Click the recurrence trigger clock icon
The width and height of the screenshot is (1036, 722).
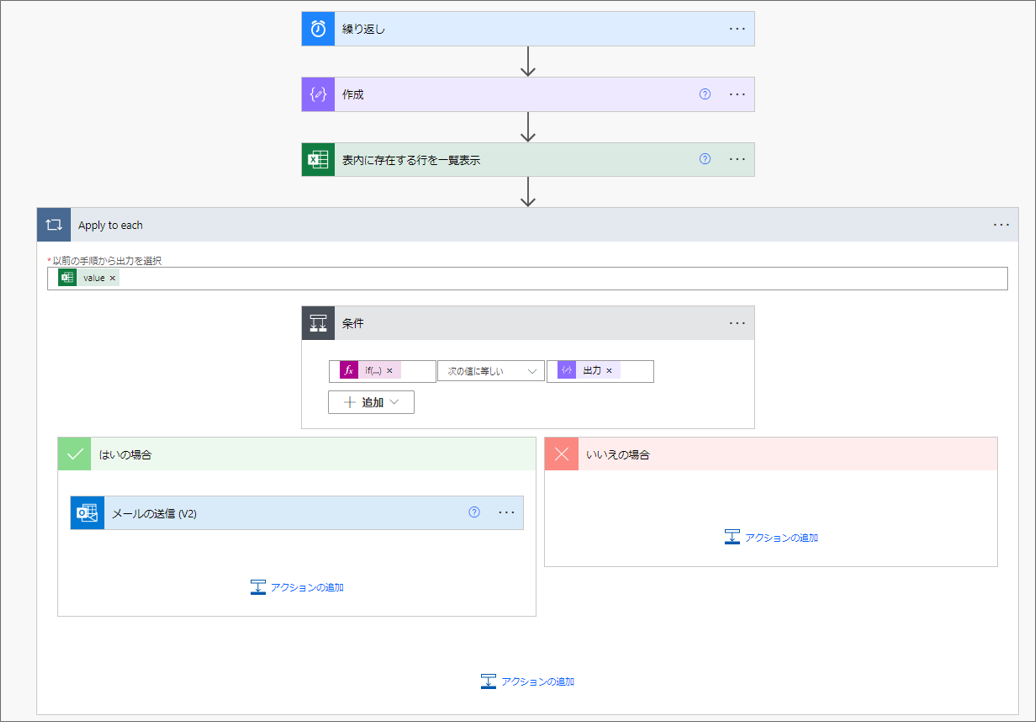point(318,29)
